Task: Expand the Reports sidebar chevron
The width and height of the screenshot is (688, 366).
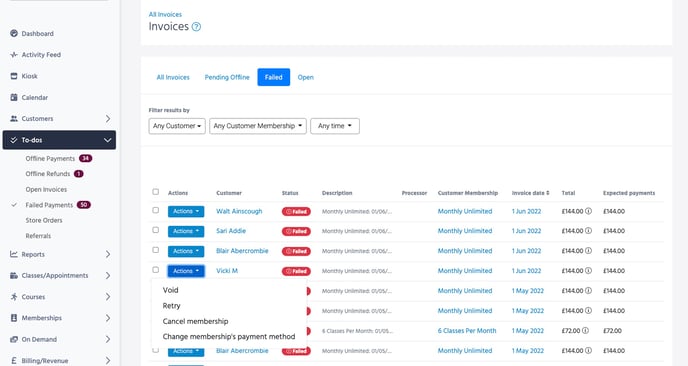Action: (108, 254)
